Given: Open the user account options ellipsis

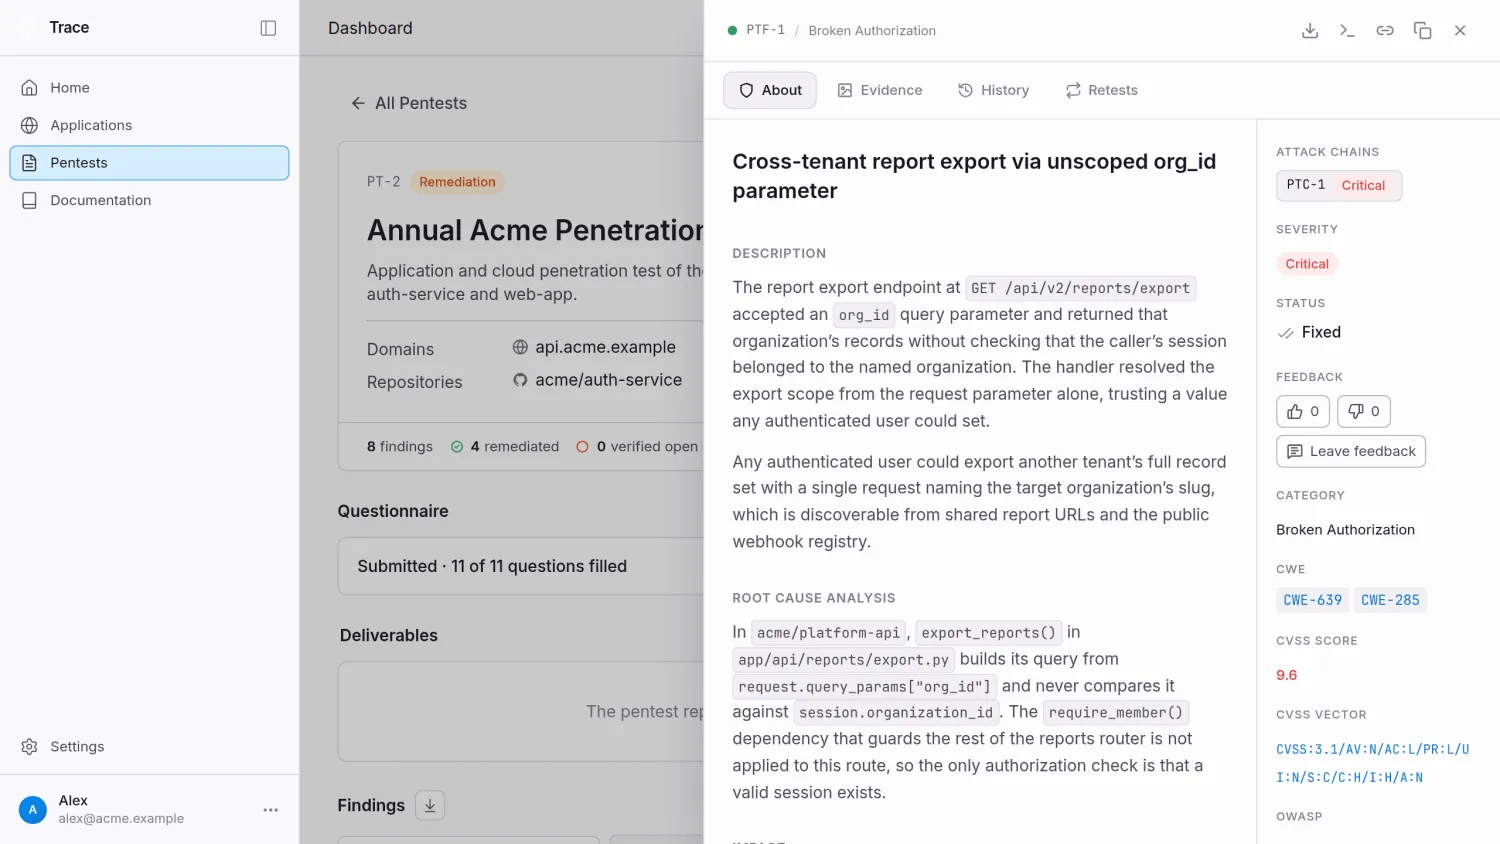Looking at the screenshot, I should [271, 810].
